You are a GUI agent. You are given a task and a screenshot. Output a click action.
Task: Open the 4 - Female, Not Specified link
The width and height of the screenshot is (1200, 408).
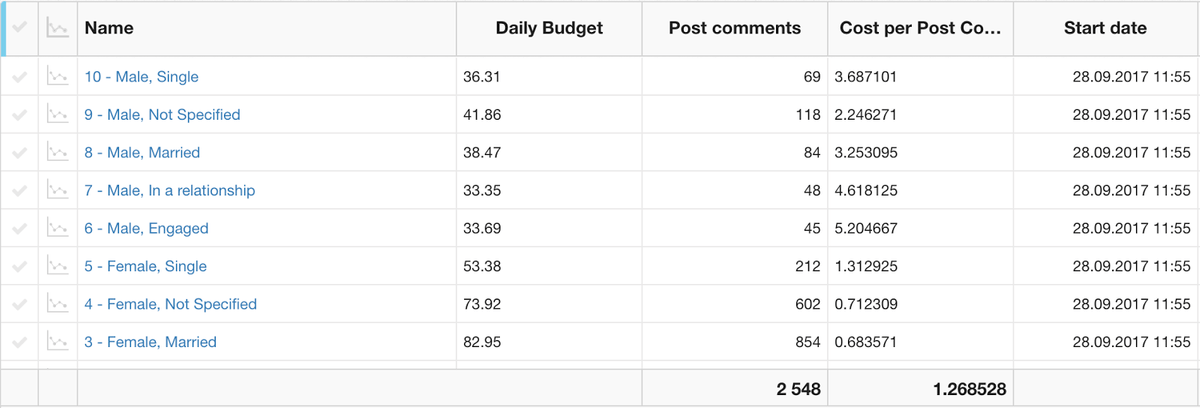pos(171,304)
